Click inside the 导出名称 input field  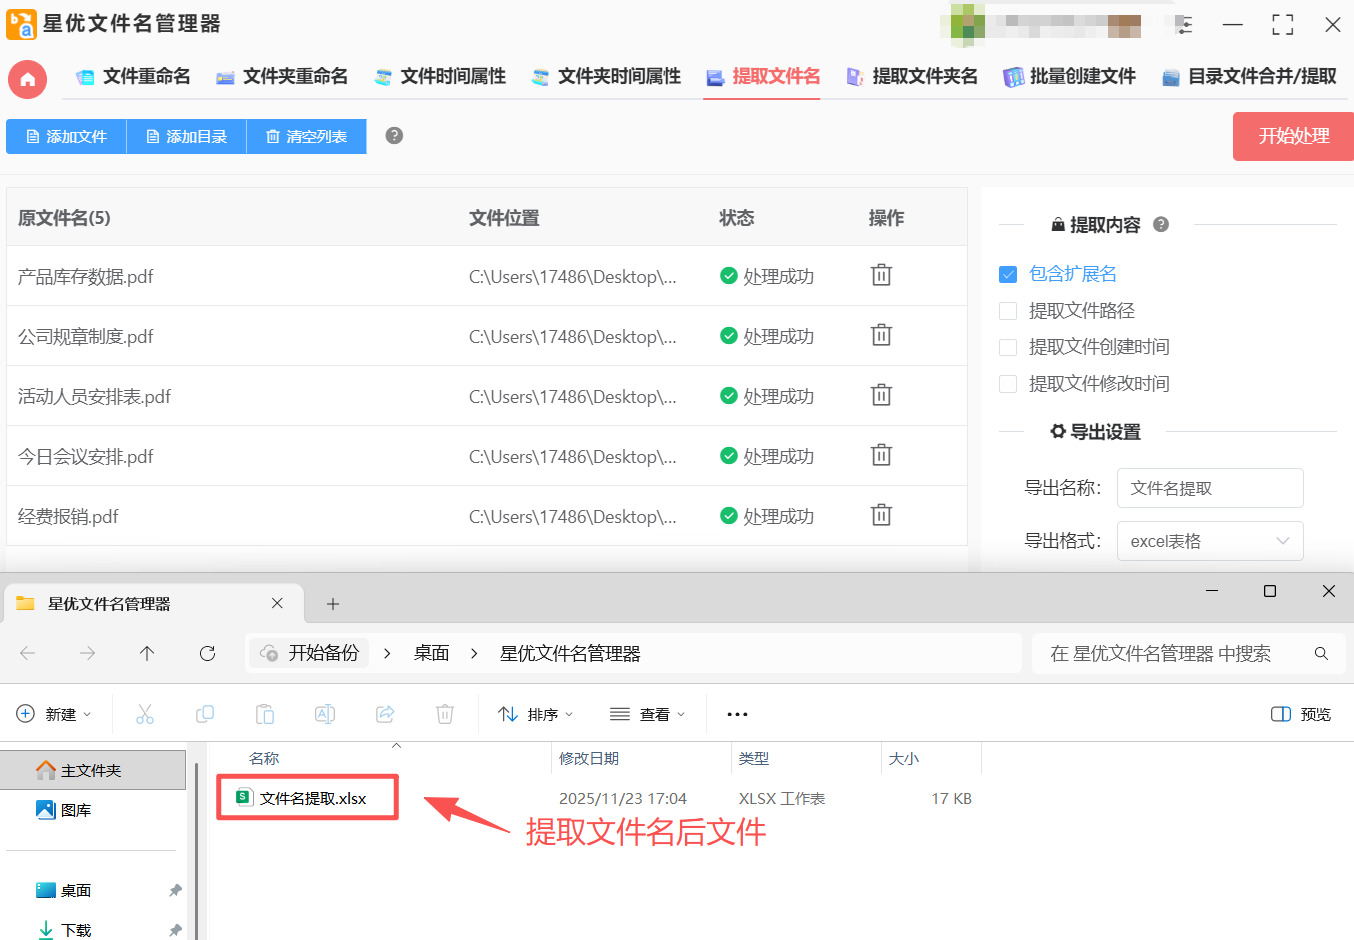tap(1210, 488)
